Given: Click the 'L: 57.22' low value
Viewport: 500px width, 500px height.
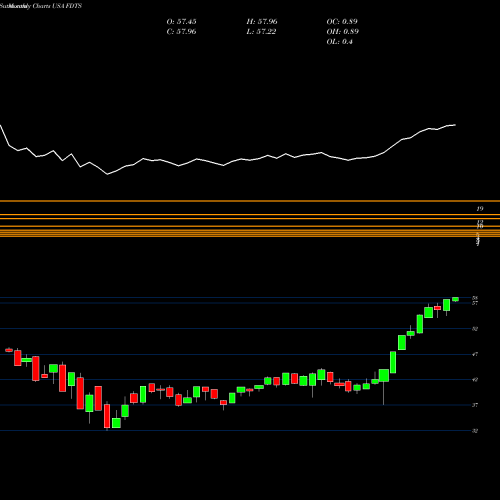Looking at the screenshot, I should pyautogui.click(x=261, y=32).
